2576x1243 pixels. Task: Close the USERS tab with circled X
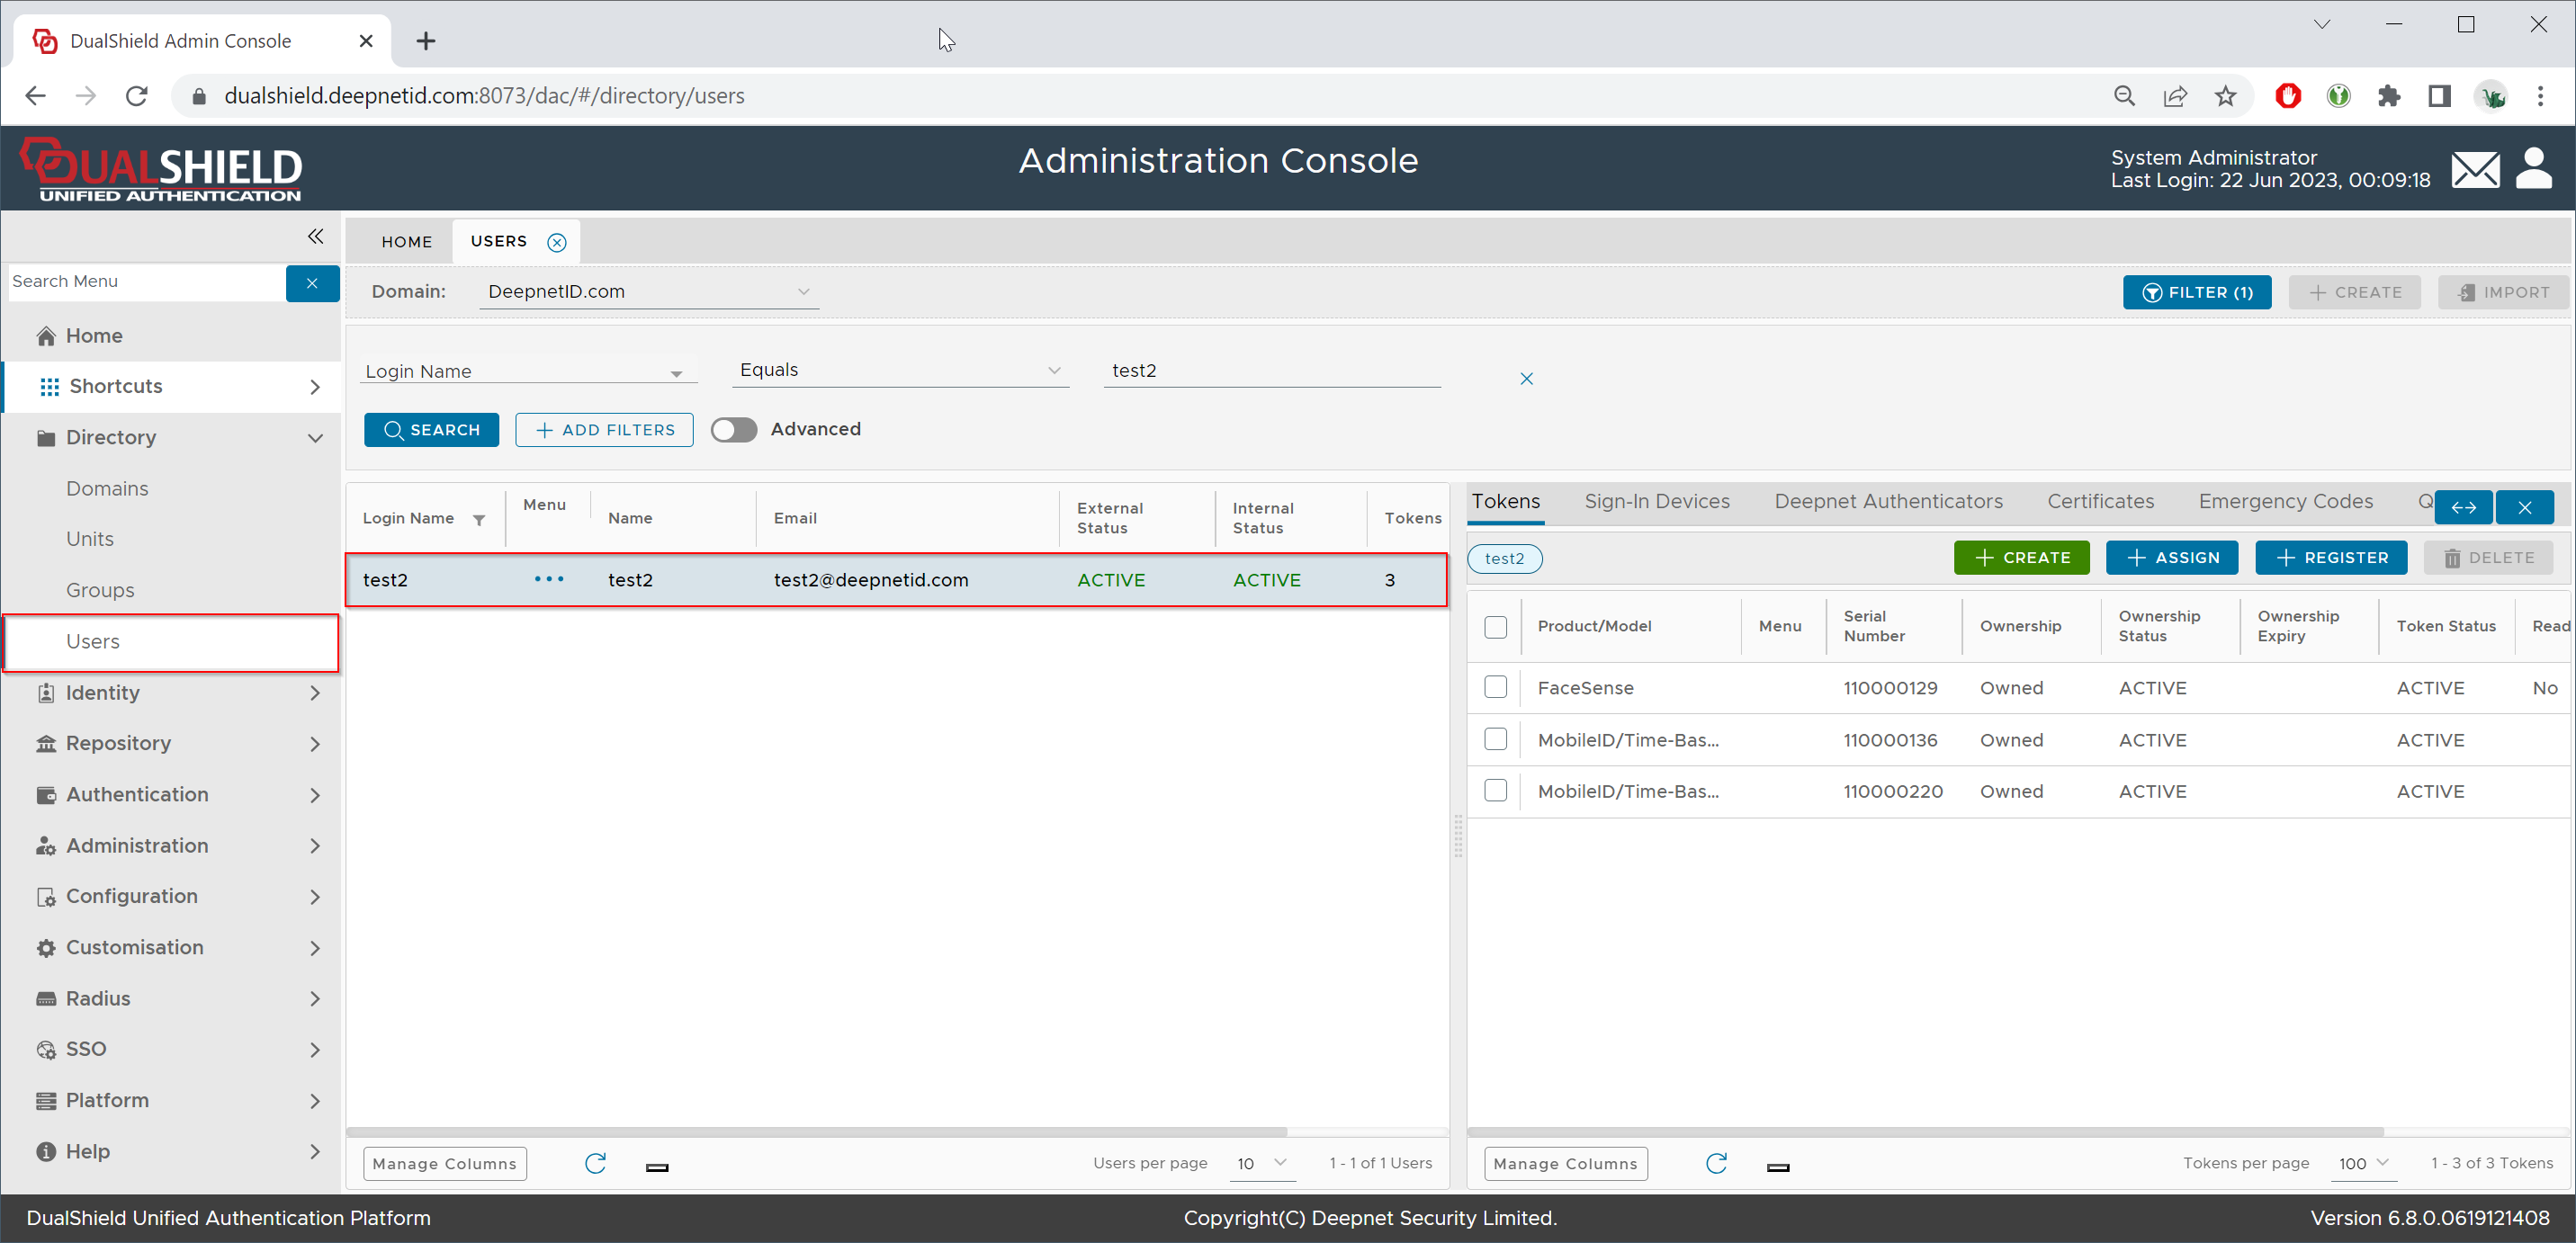[x=557, y=242]
